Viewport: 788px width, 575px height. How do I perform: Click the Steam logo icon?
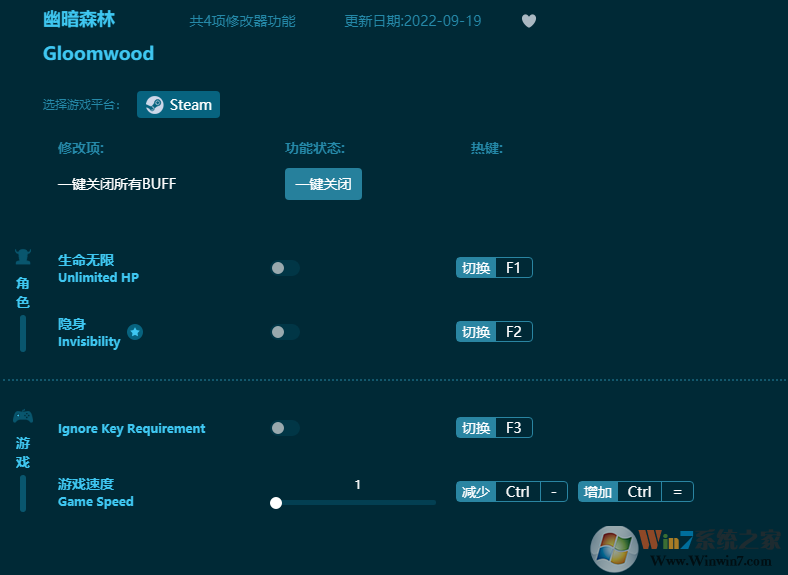pos(154,105)
